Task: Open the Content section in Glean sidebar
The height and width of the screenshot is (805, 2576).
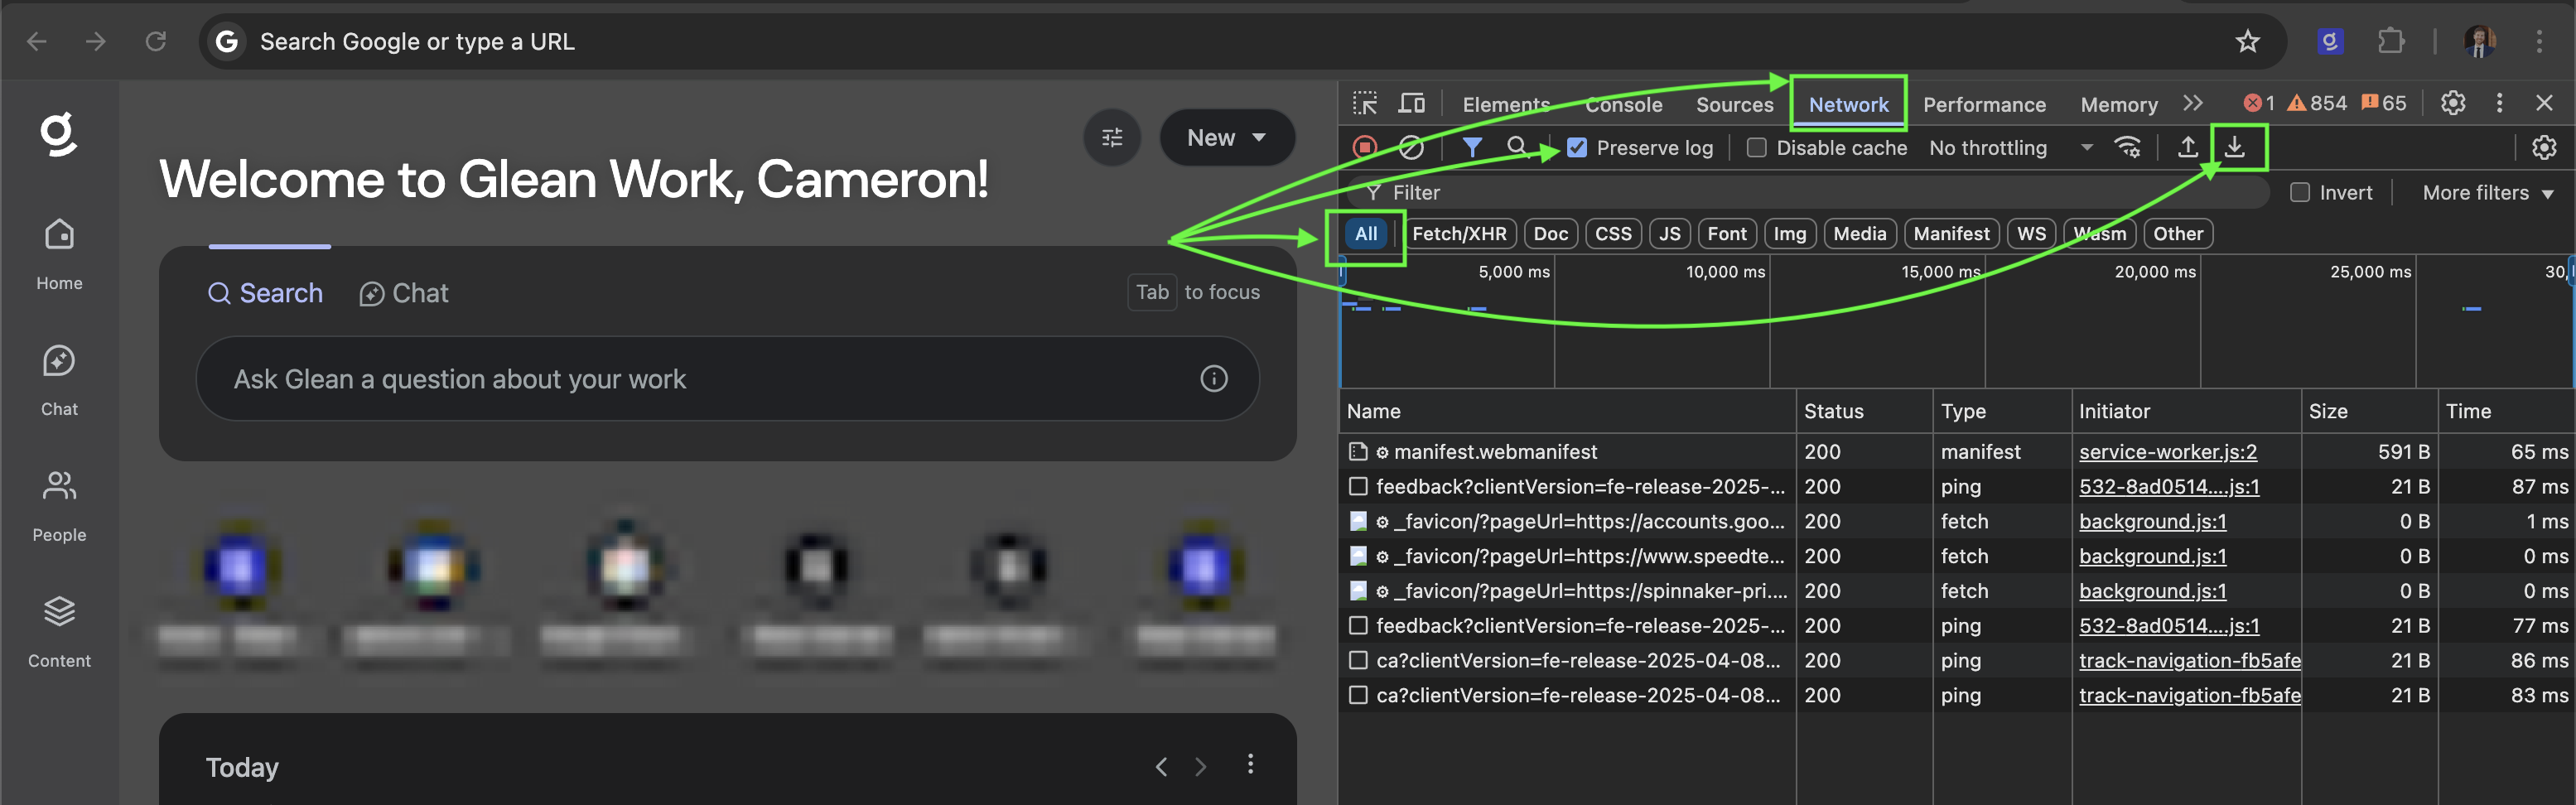Action: tap(59, 630)
